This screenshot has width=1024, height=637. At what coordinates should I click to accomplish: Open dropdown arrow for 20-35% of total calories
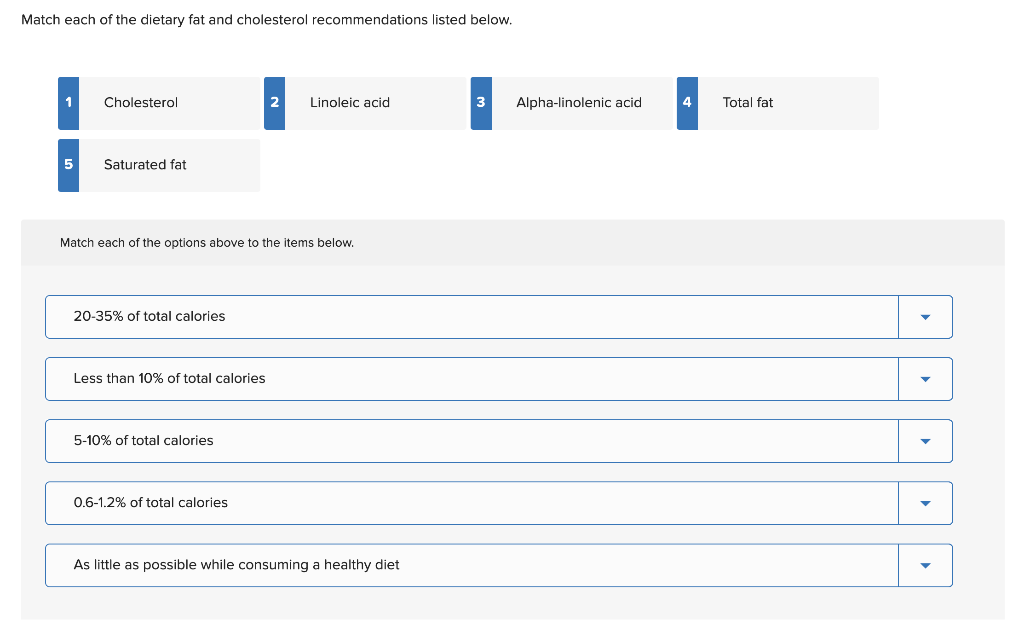point(925,317)
